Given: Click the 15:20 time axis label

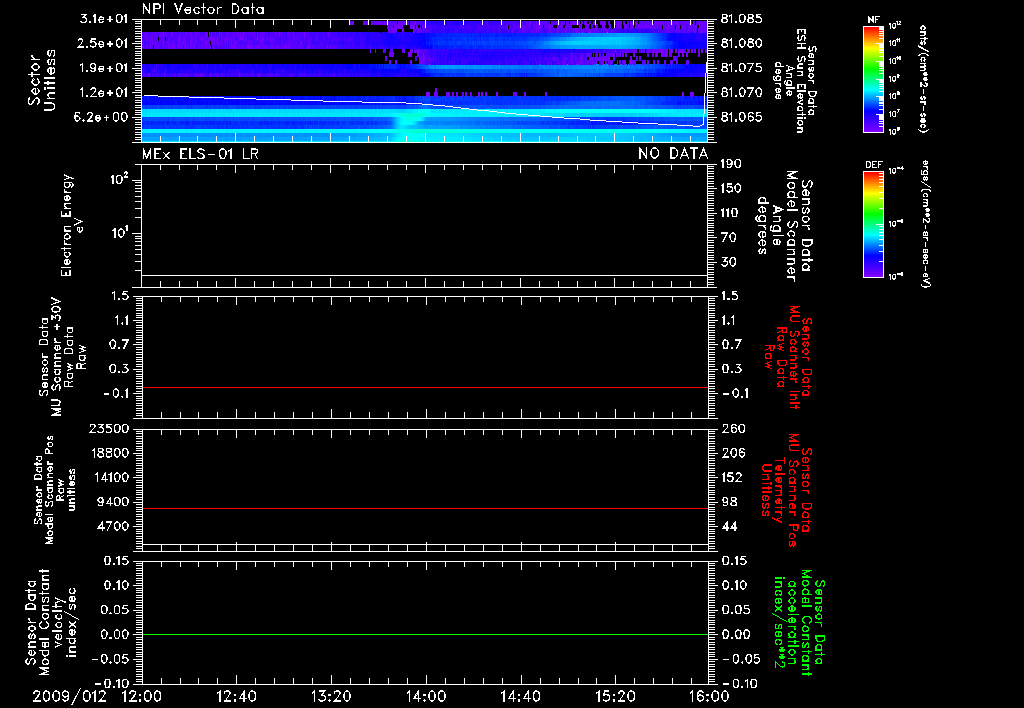Looking at the screenshot, I should [615, 696].
